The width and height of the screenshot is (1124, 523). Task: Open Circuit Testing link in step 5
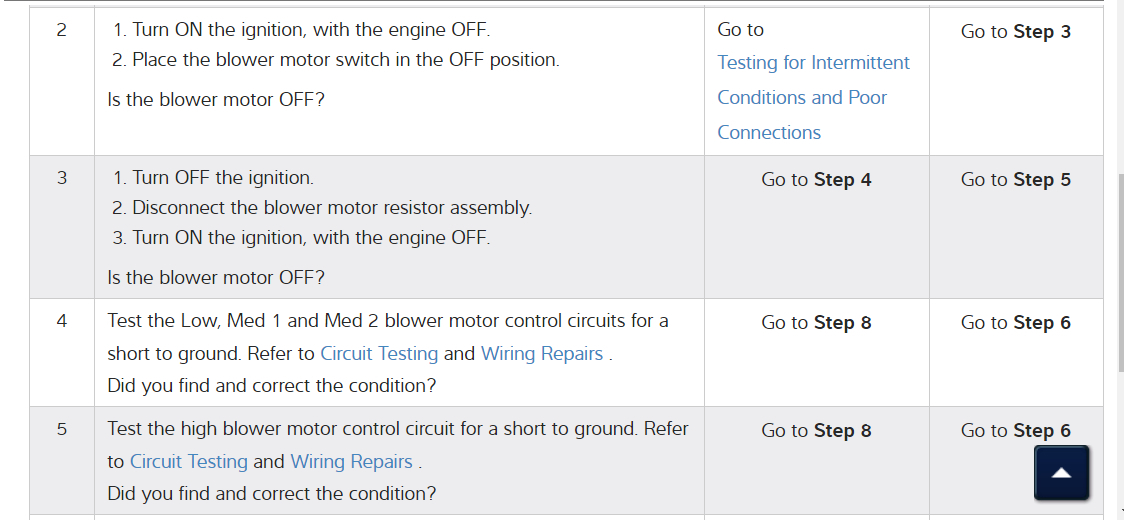point(189,462)
